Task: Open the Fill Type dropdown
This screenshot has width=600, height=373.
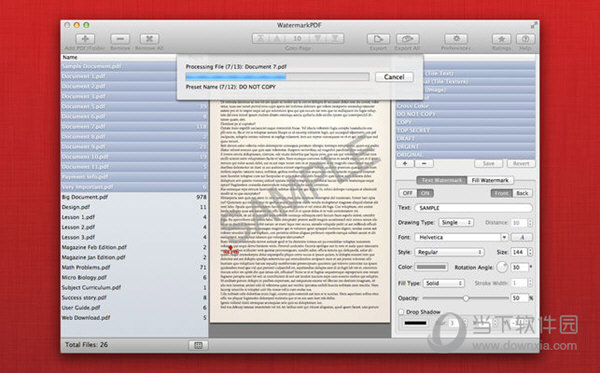Action: (443, 283)
